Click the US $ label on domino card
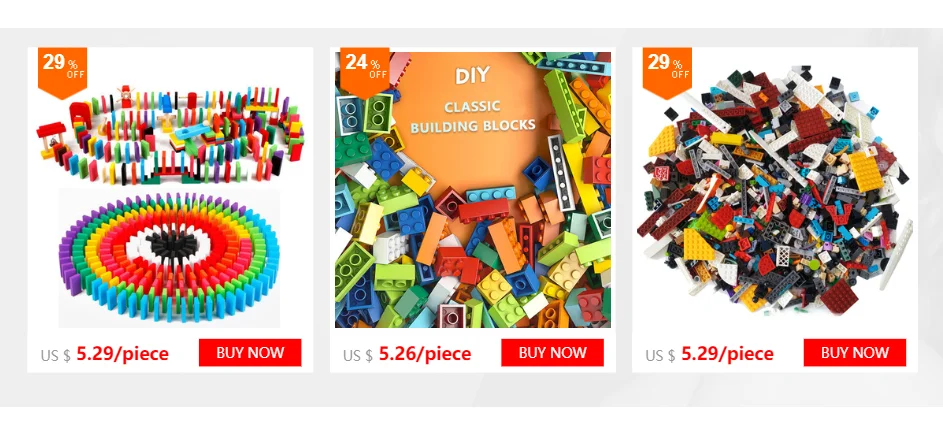 pos(55,356)
